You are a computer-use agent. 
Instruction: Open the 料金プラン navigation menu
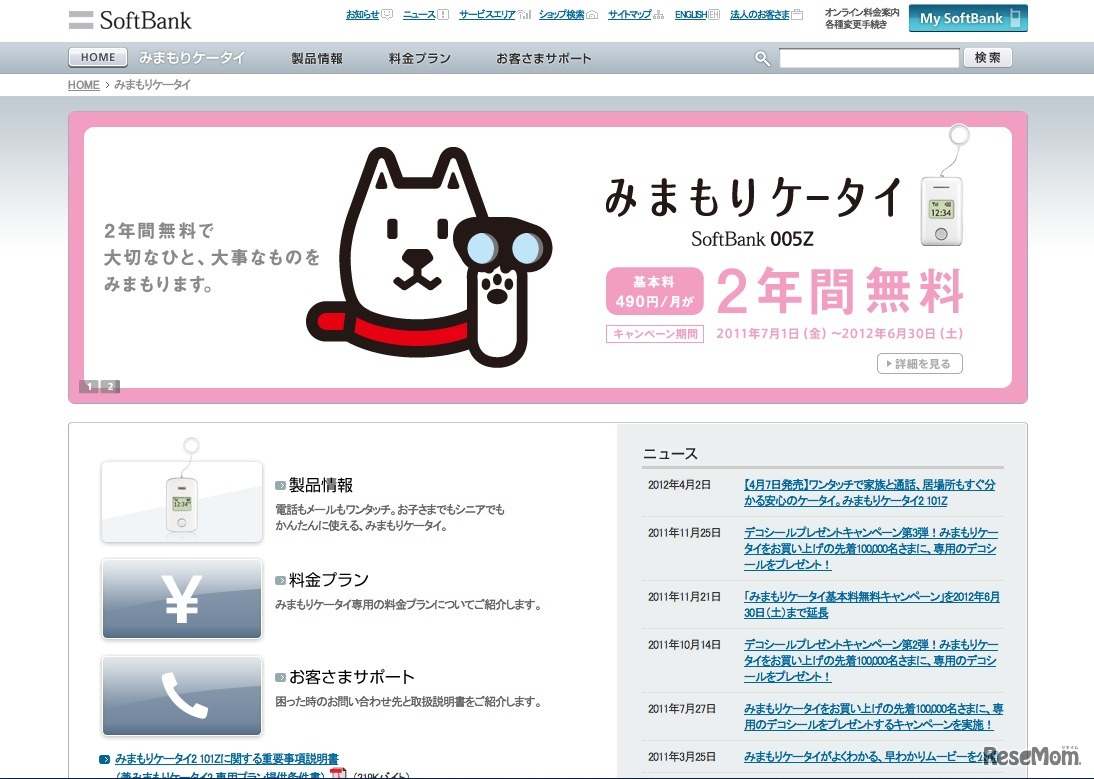419,58
